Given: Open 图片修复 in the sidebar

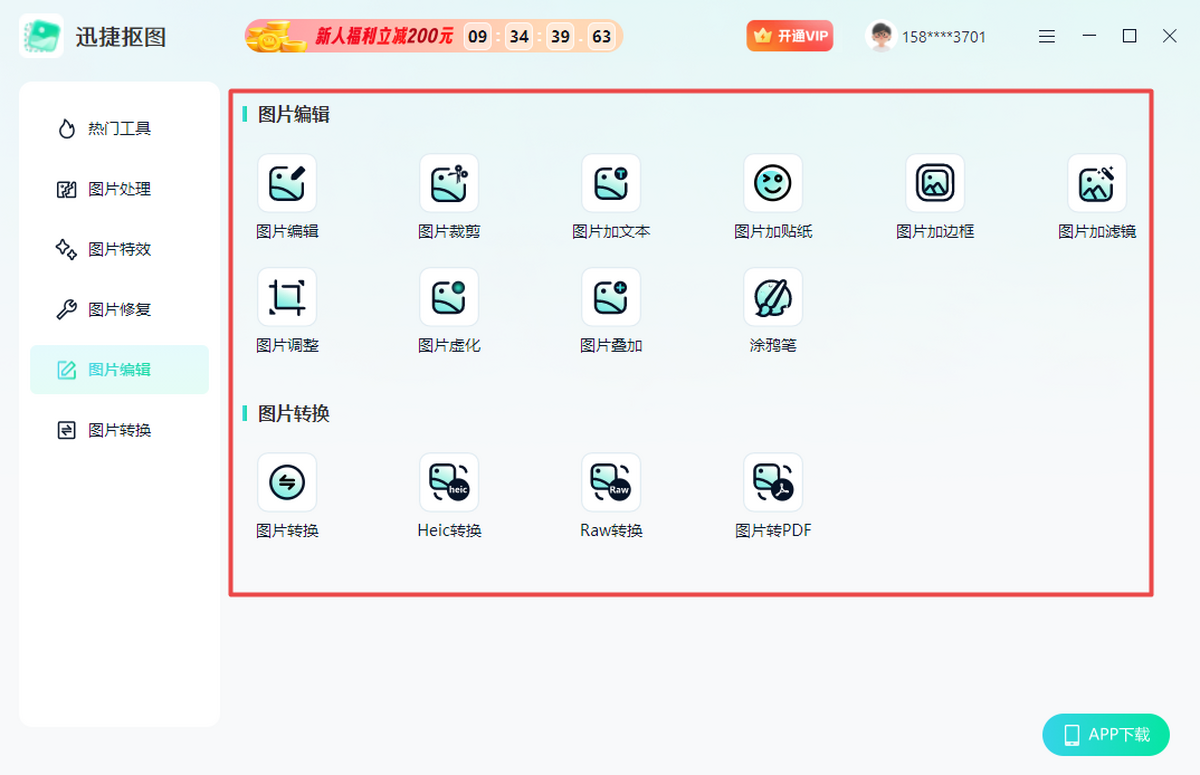Looking at the screenshot, I should pos(120,309).
